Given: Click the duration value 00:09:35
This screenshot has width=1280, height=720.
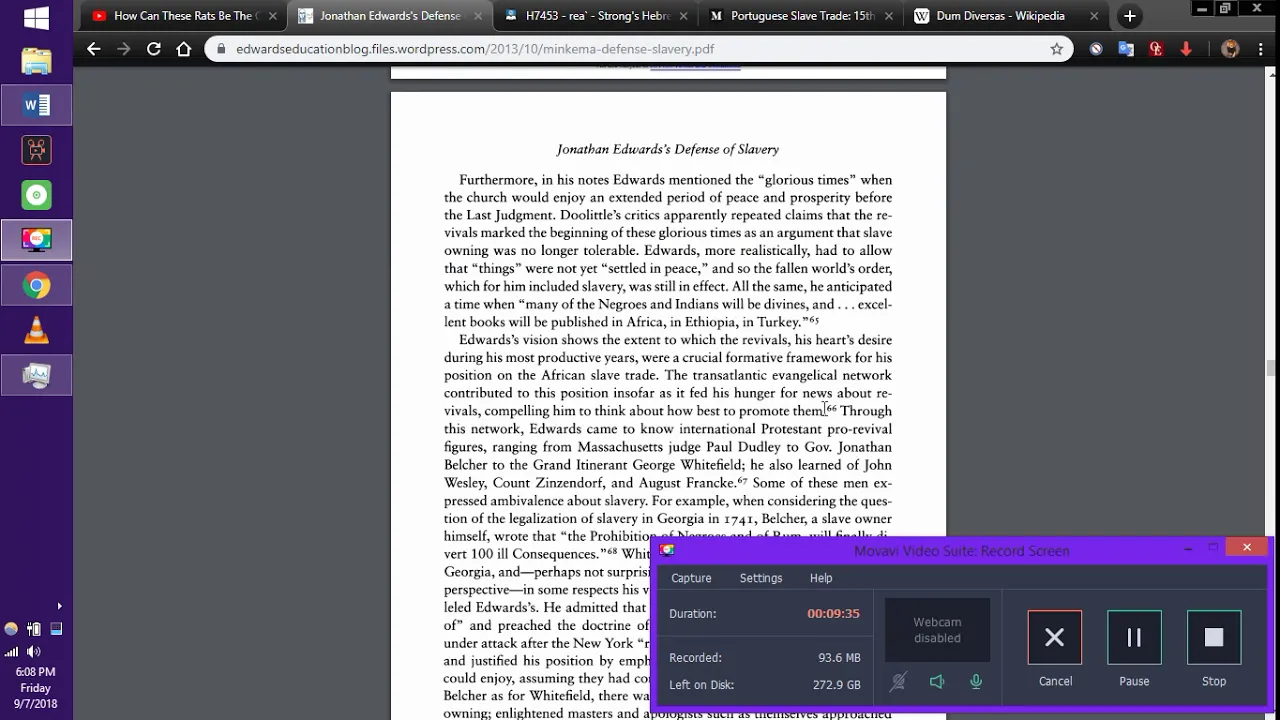Looking at the screenshot, I should [x=834, y=614].
